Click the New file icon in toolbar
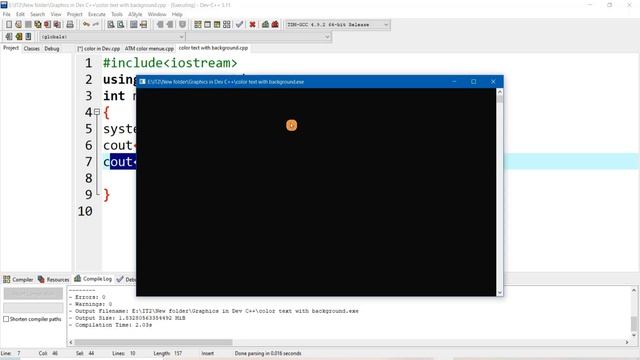 pyautogui.click(x=9, y=24)
